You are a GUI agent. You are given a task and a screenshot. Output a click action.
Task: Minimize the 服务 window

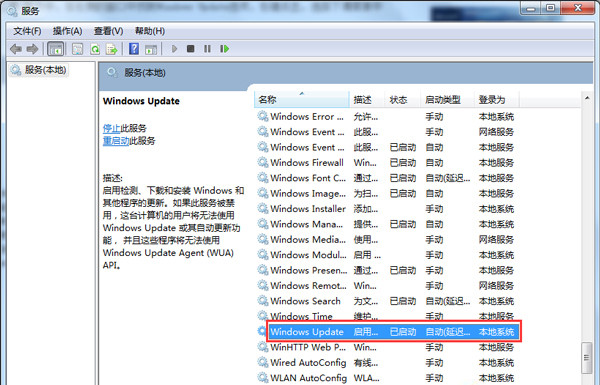click(x=531, y=8)
